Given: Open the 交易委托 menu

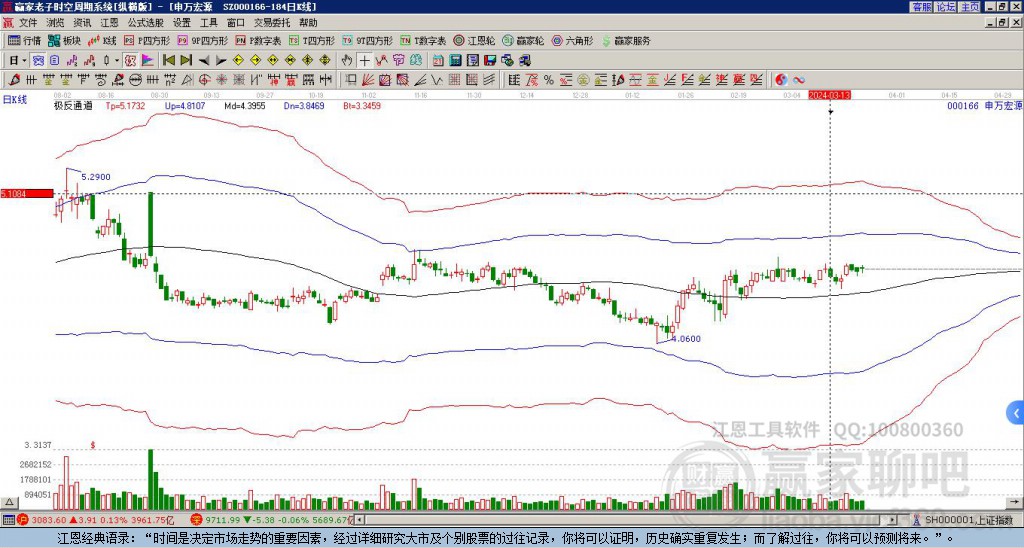Looking at the screenshot, I should 272,23.
